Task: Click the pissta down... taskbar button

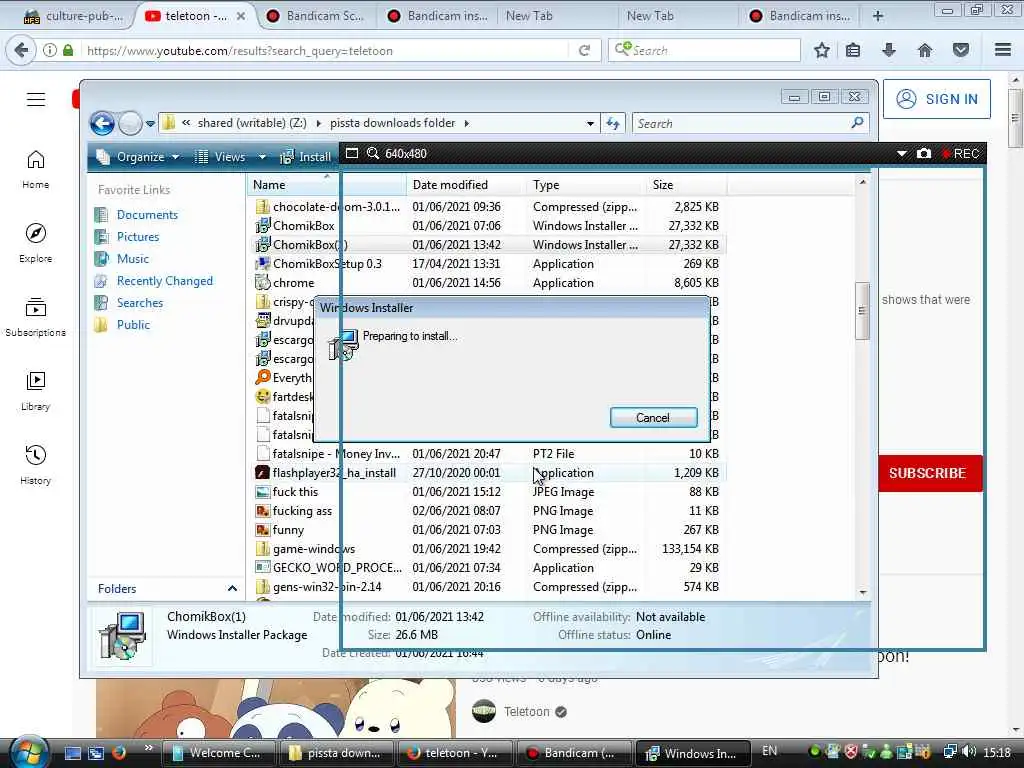Action: click(338, 753)
